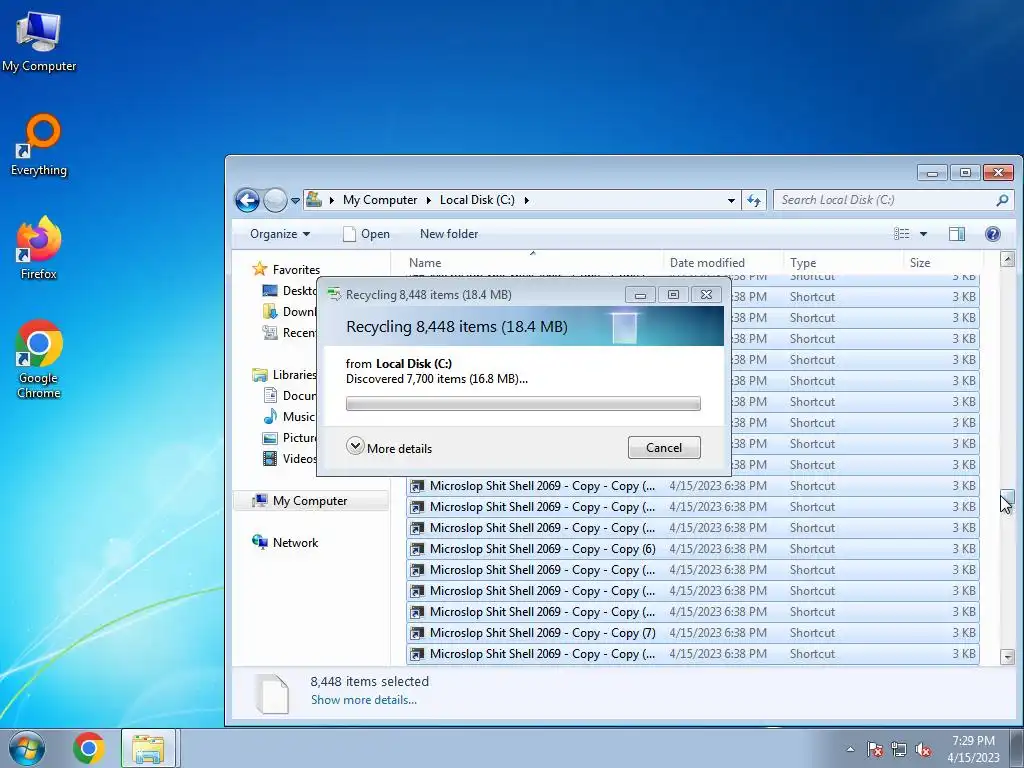Click shortcut icon of the Copy (7) file

point(417,633)
